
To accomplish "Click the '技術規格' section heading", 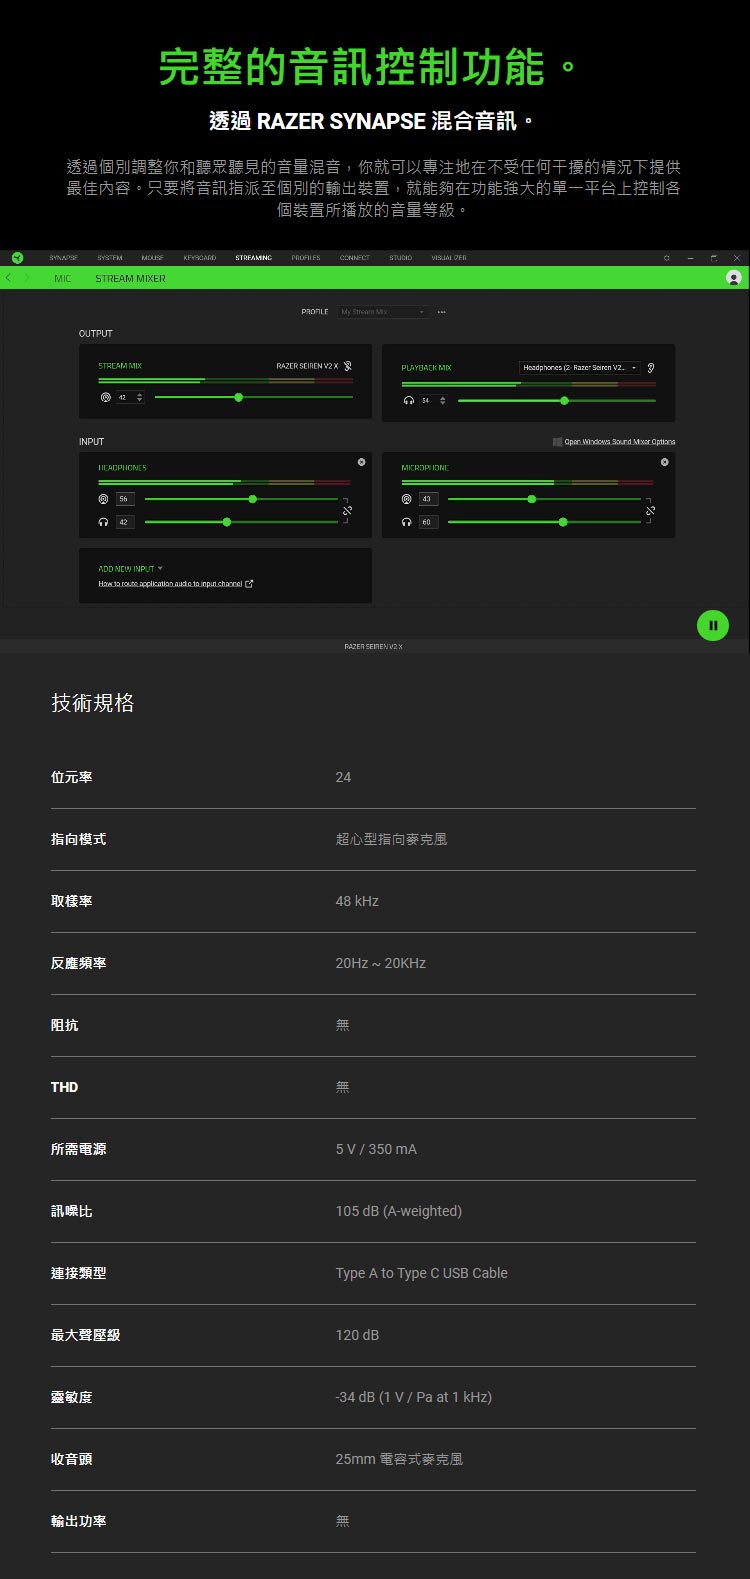I will pyautogui.click(x=92, y=703).
